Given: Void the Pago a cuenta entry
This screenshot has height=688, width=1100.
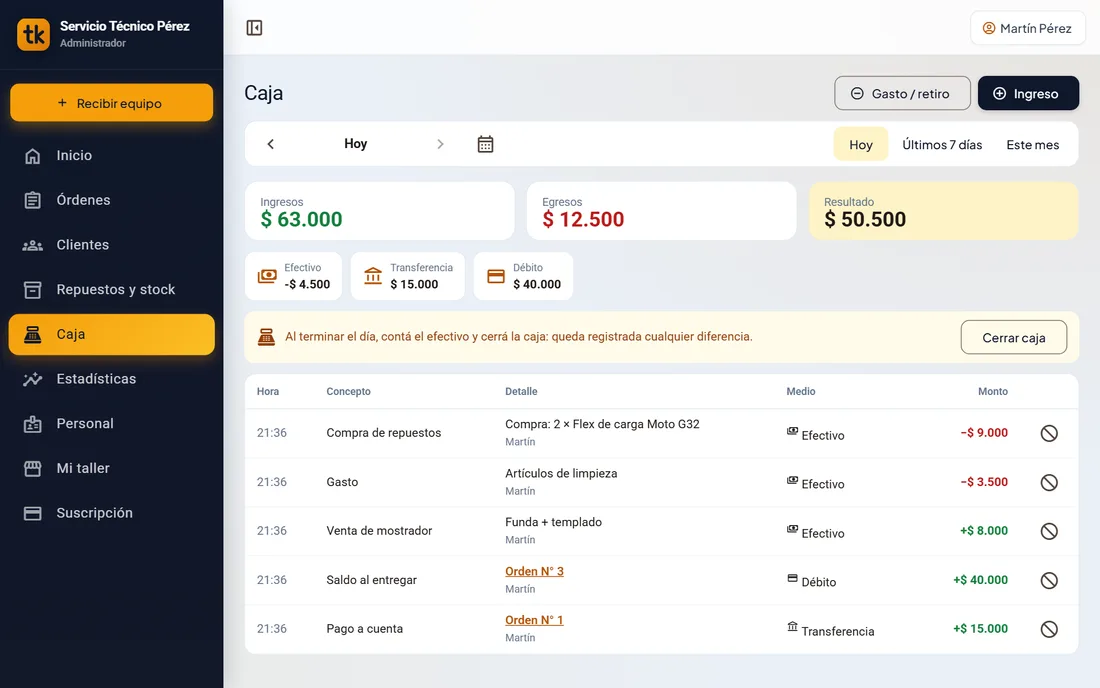Looking at the screenshot, I should click(x=1049, y=629).
